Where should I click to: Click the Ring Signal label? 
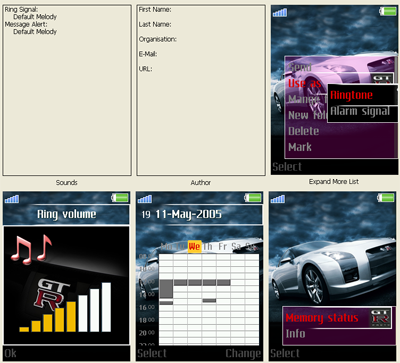click(x=21, y=9)
